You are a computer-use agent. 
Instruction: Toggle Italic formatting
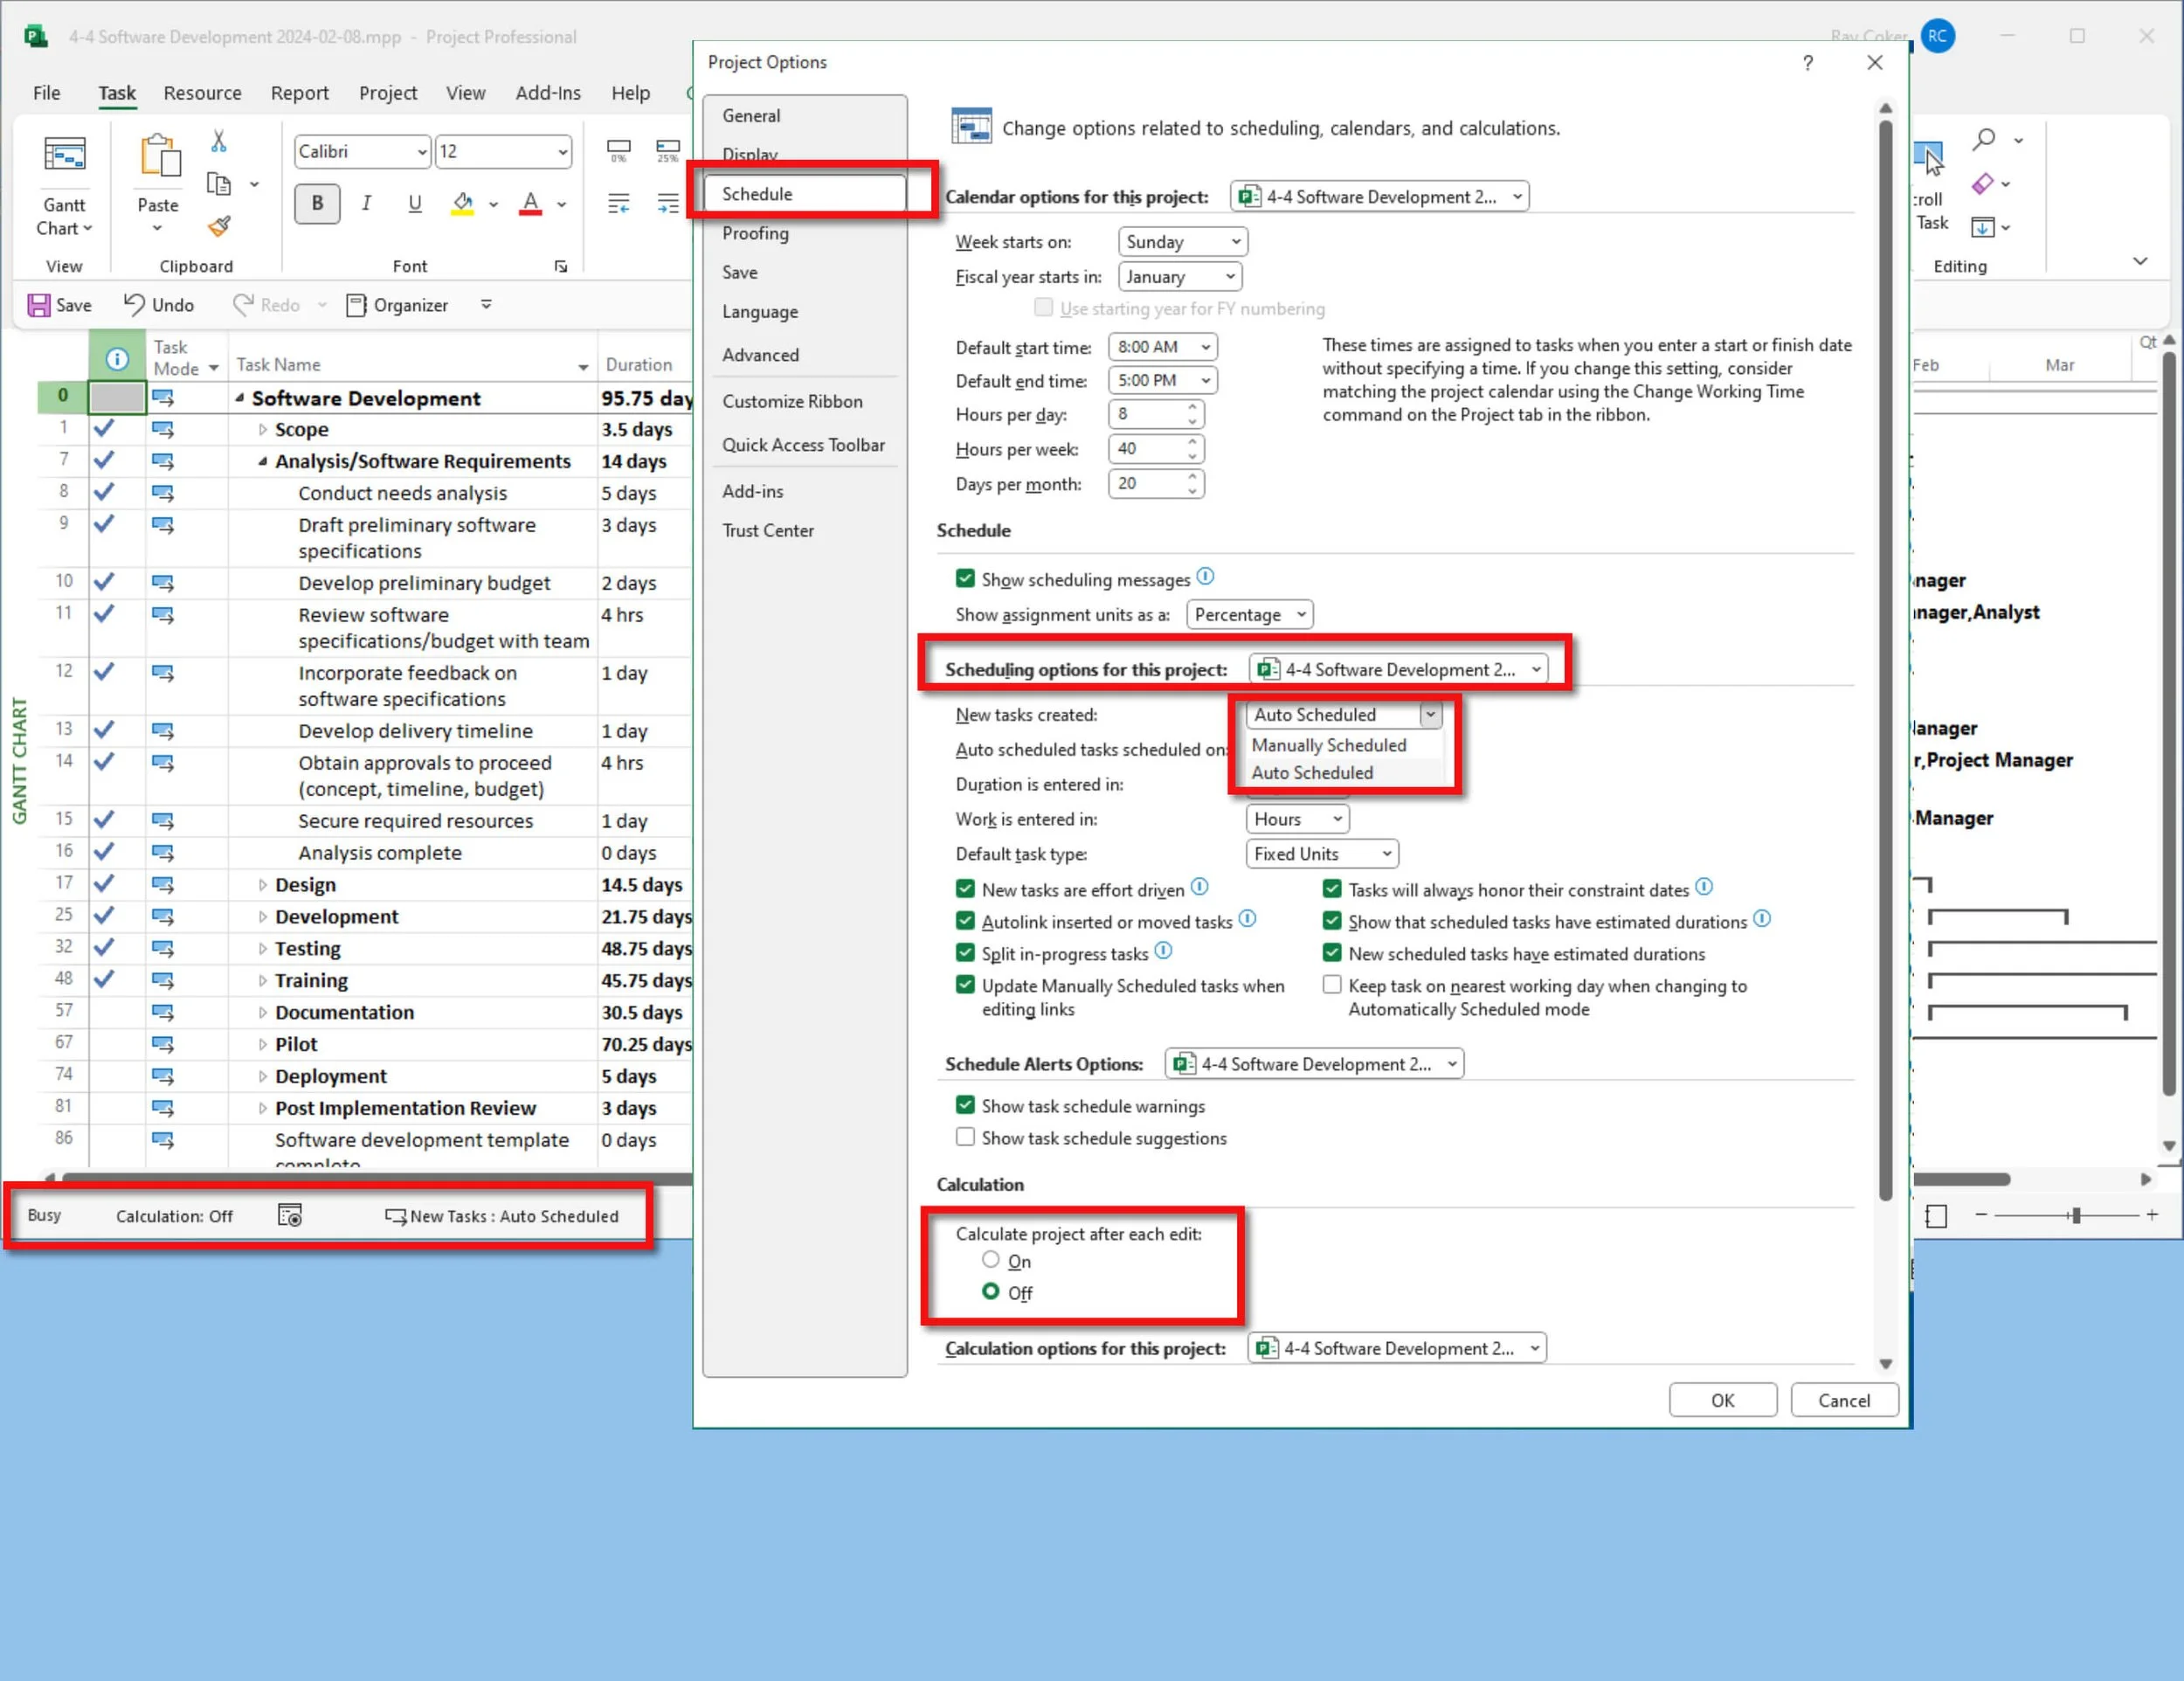pos(366,203)
